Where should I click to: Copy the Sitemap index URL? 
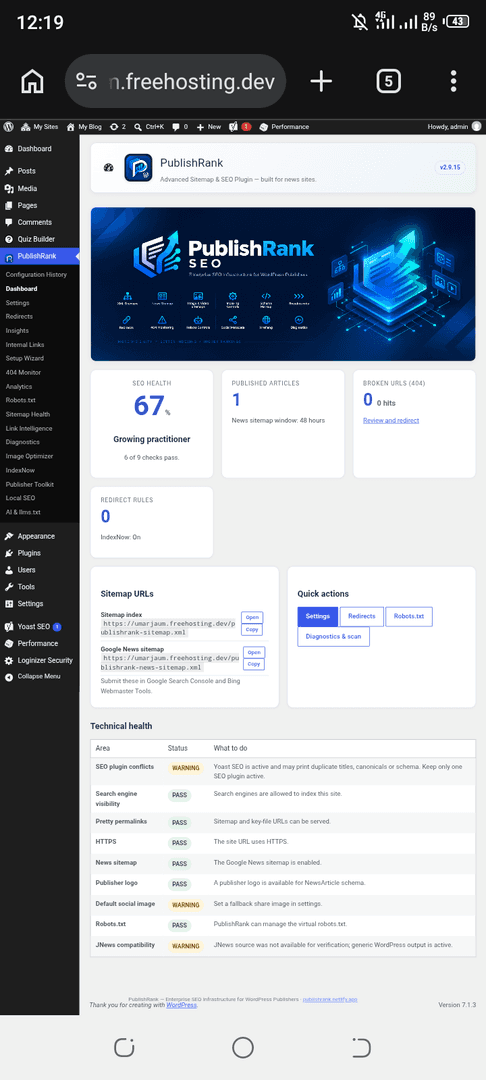252,630
